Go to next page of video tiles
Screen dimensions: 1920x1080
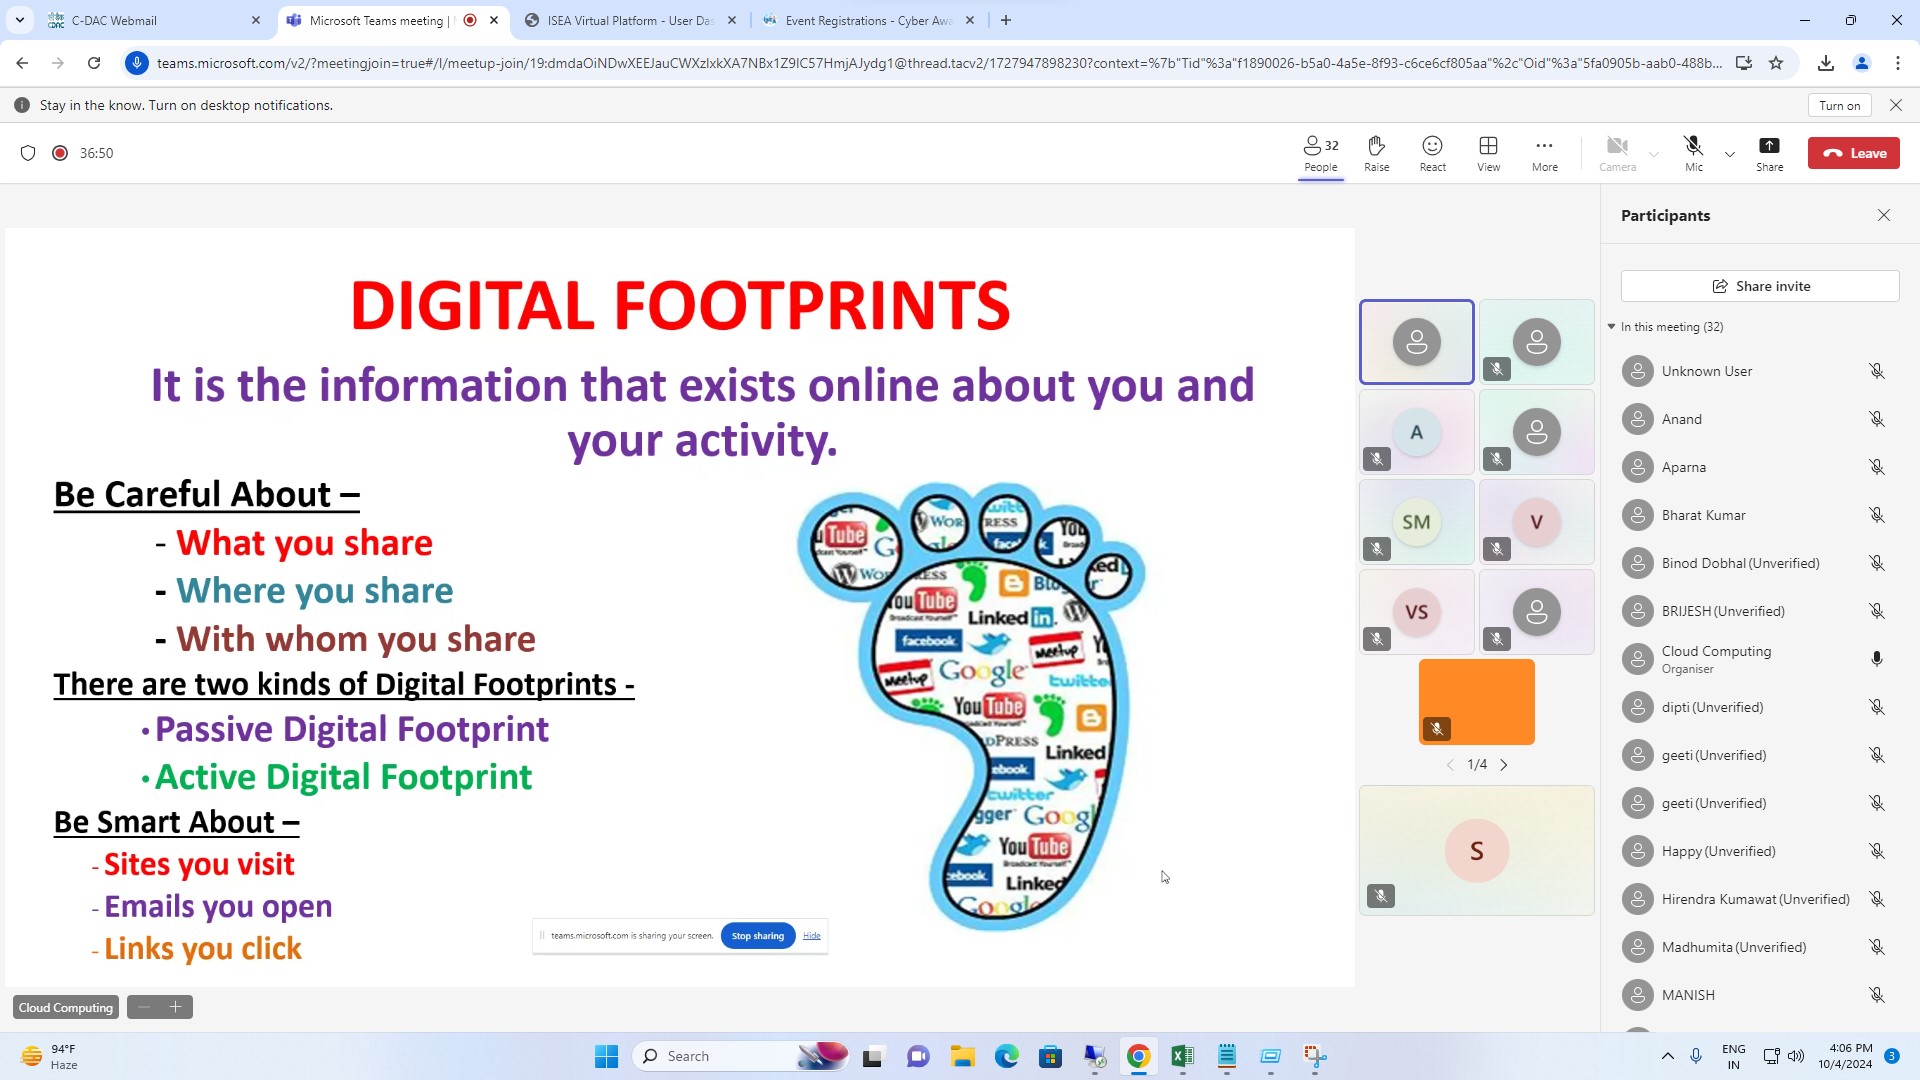pyautogui.click(x=1504, y=765)
